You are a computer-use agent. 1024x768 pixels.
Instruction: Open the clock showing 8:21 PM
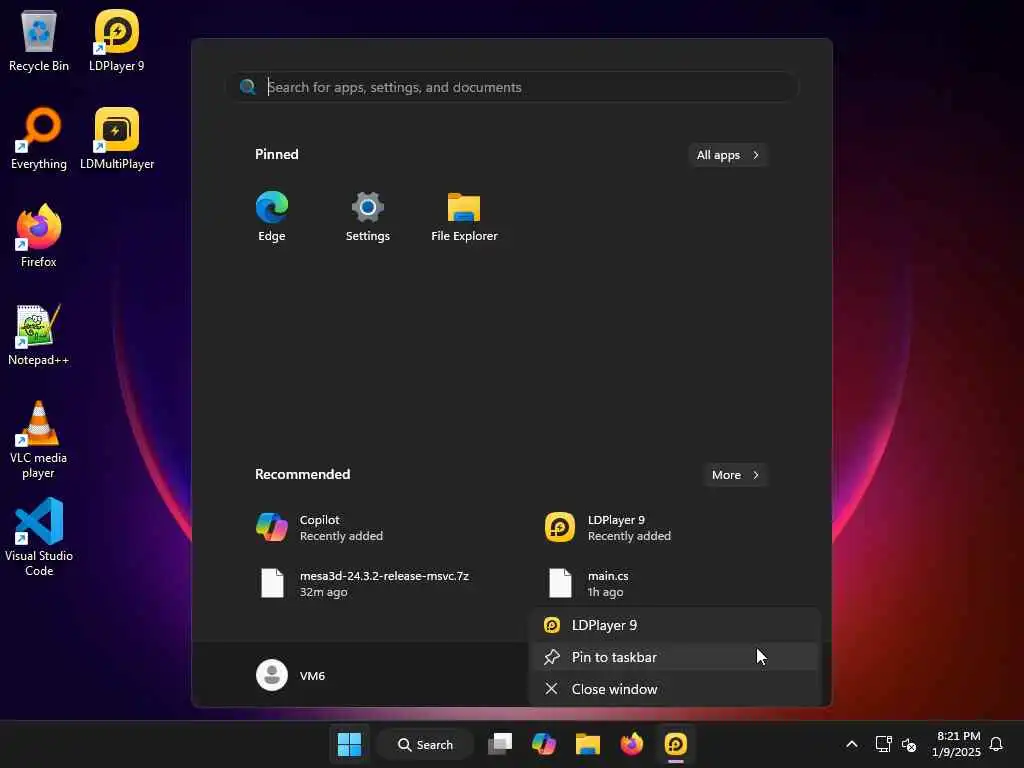point(957,744)
